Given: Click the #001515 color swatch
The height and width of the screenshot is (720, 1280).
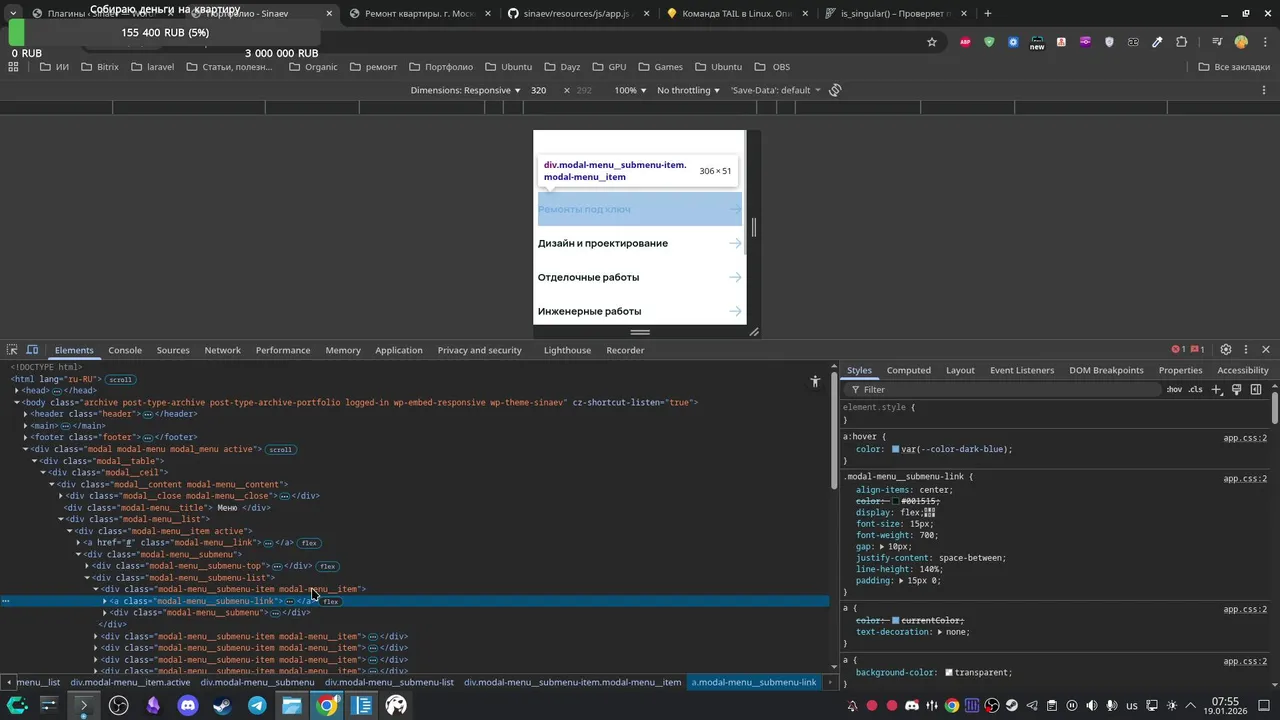Looking at the screenshot, I should click(896, 501).
